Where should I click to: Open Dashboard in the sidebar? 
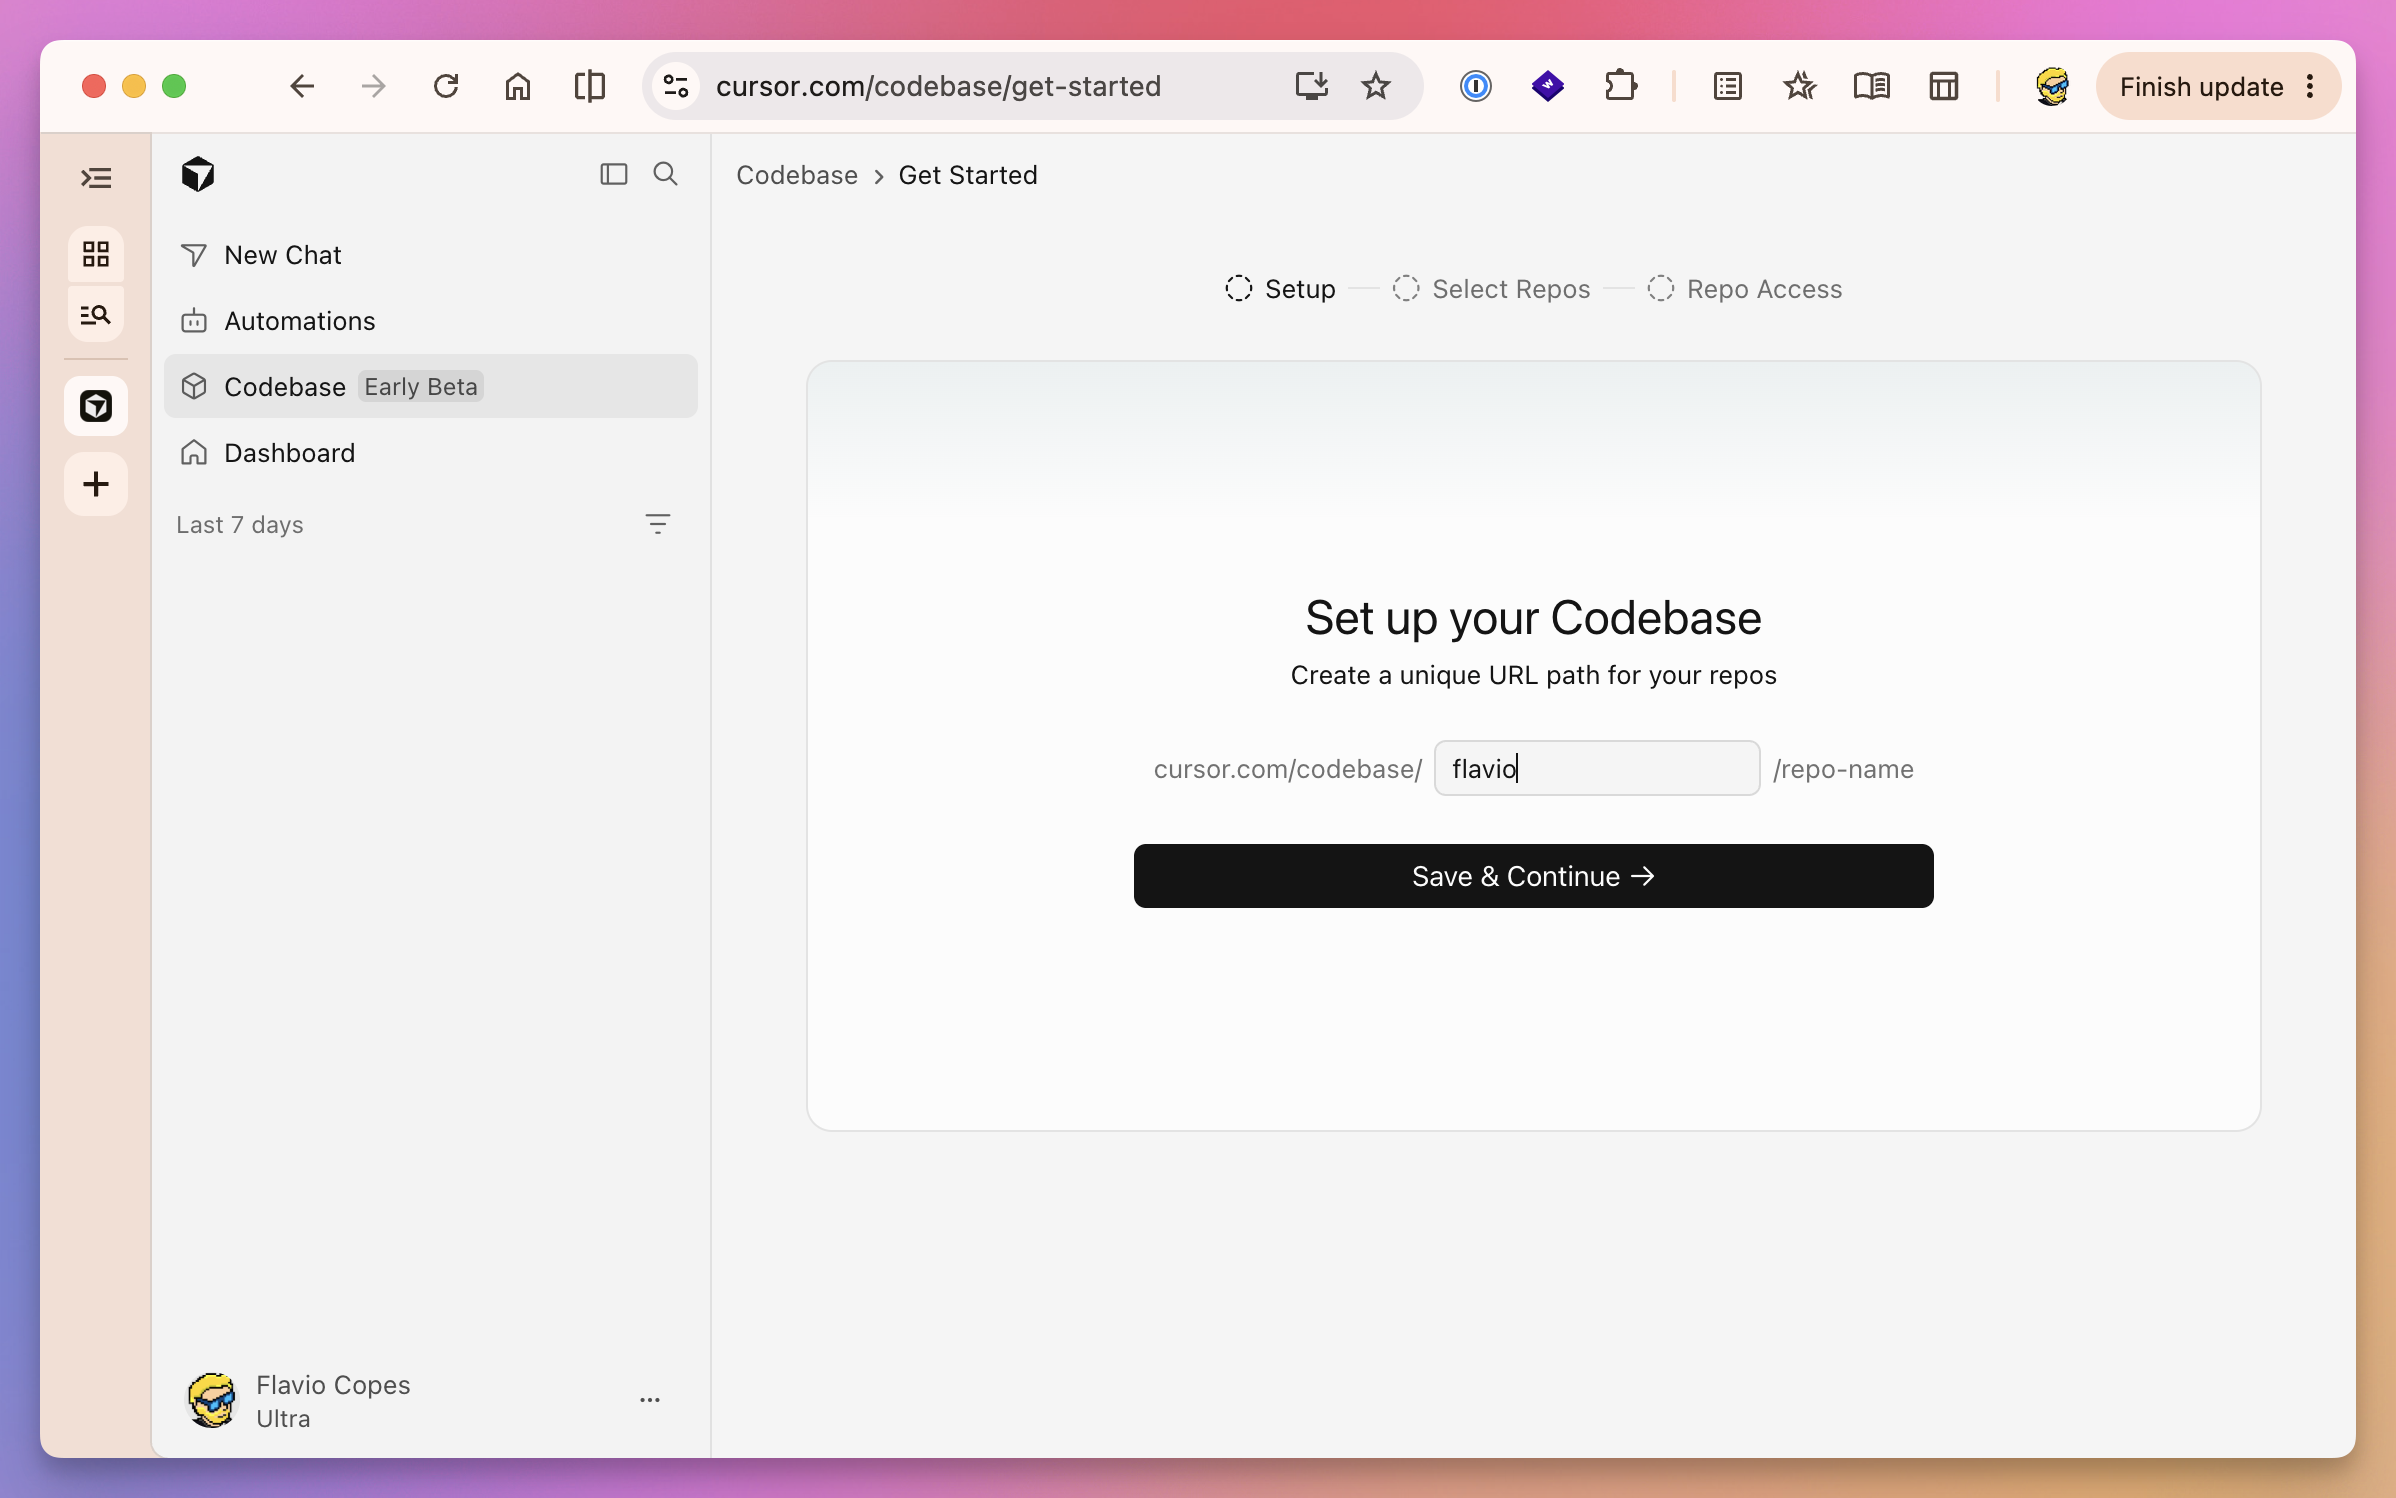430,453
